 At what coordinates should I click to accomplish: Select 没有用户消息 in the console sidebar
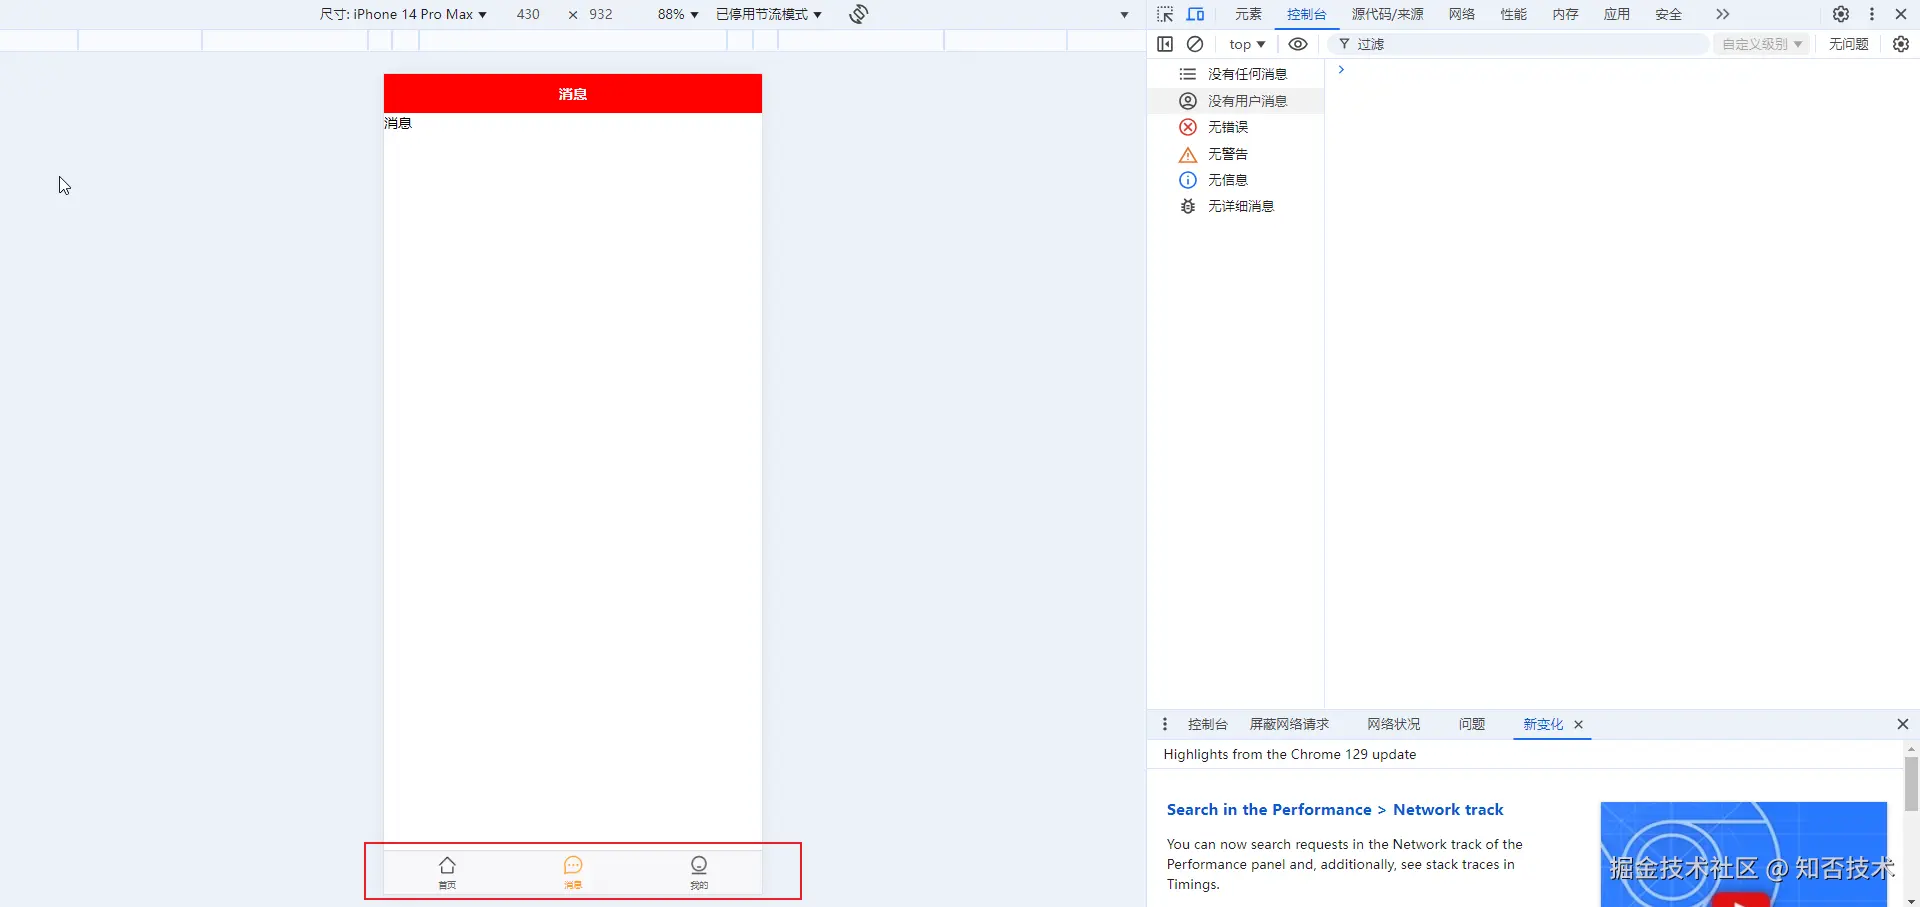pos(1237,101)
